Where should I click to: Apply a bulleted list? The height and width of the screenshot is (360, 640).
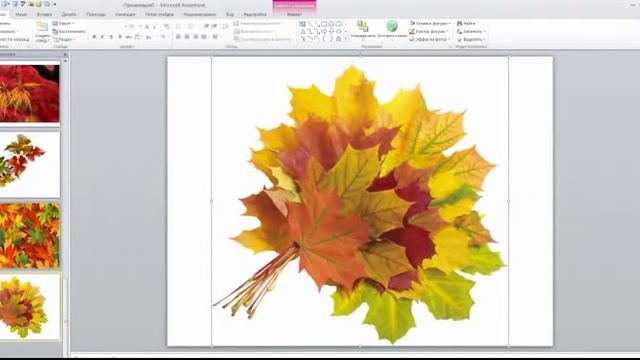coord(179,26)
